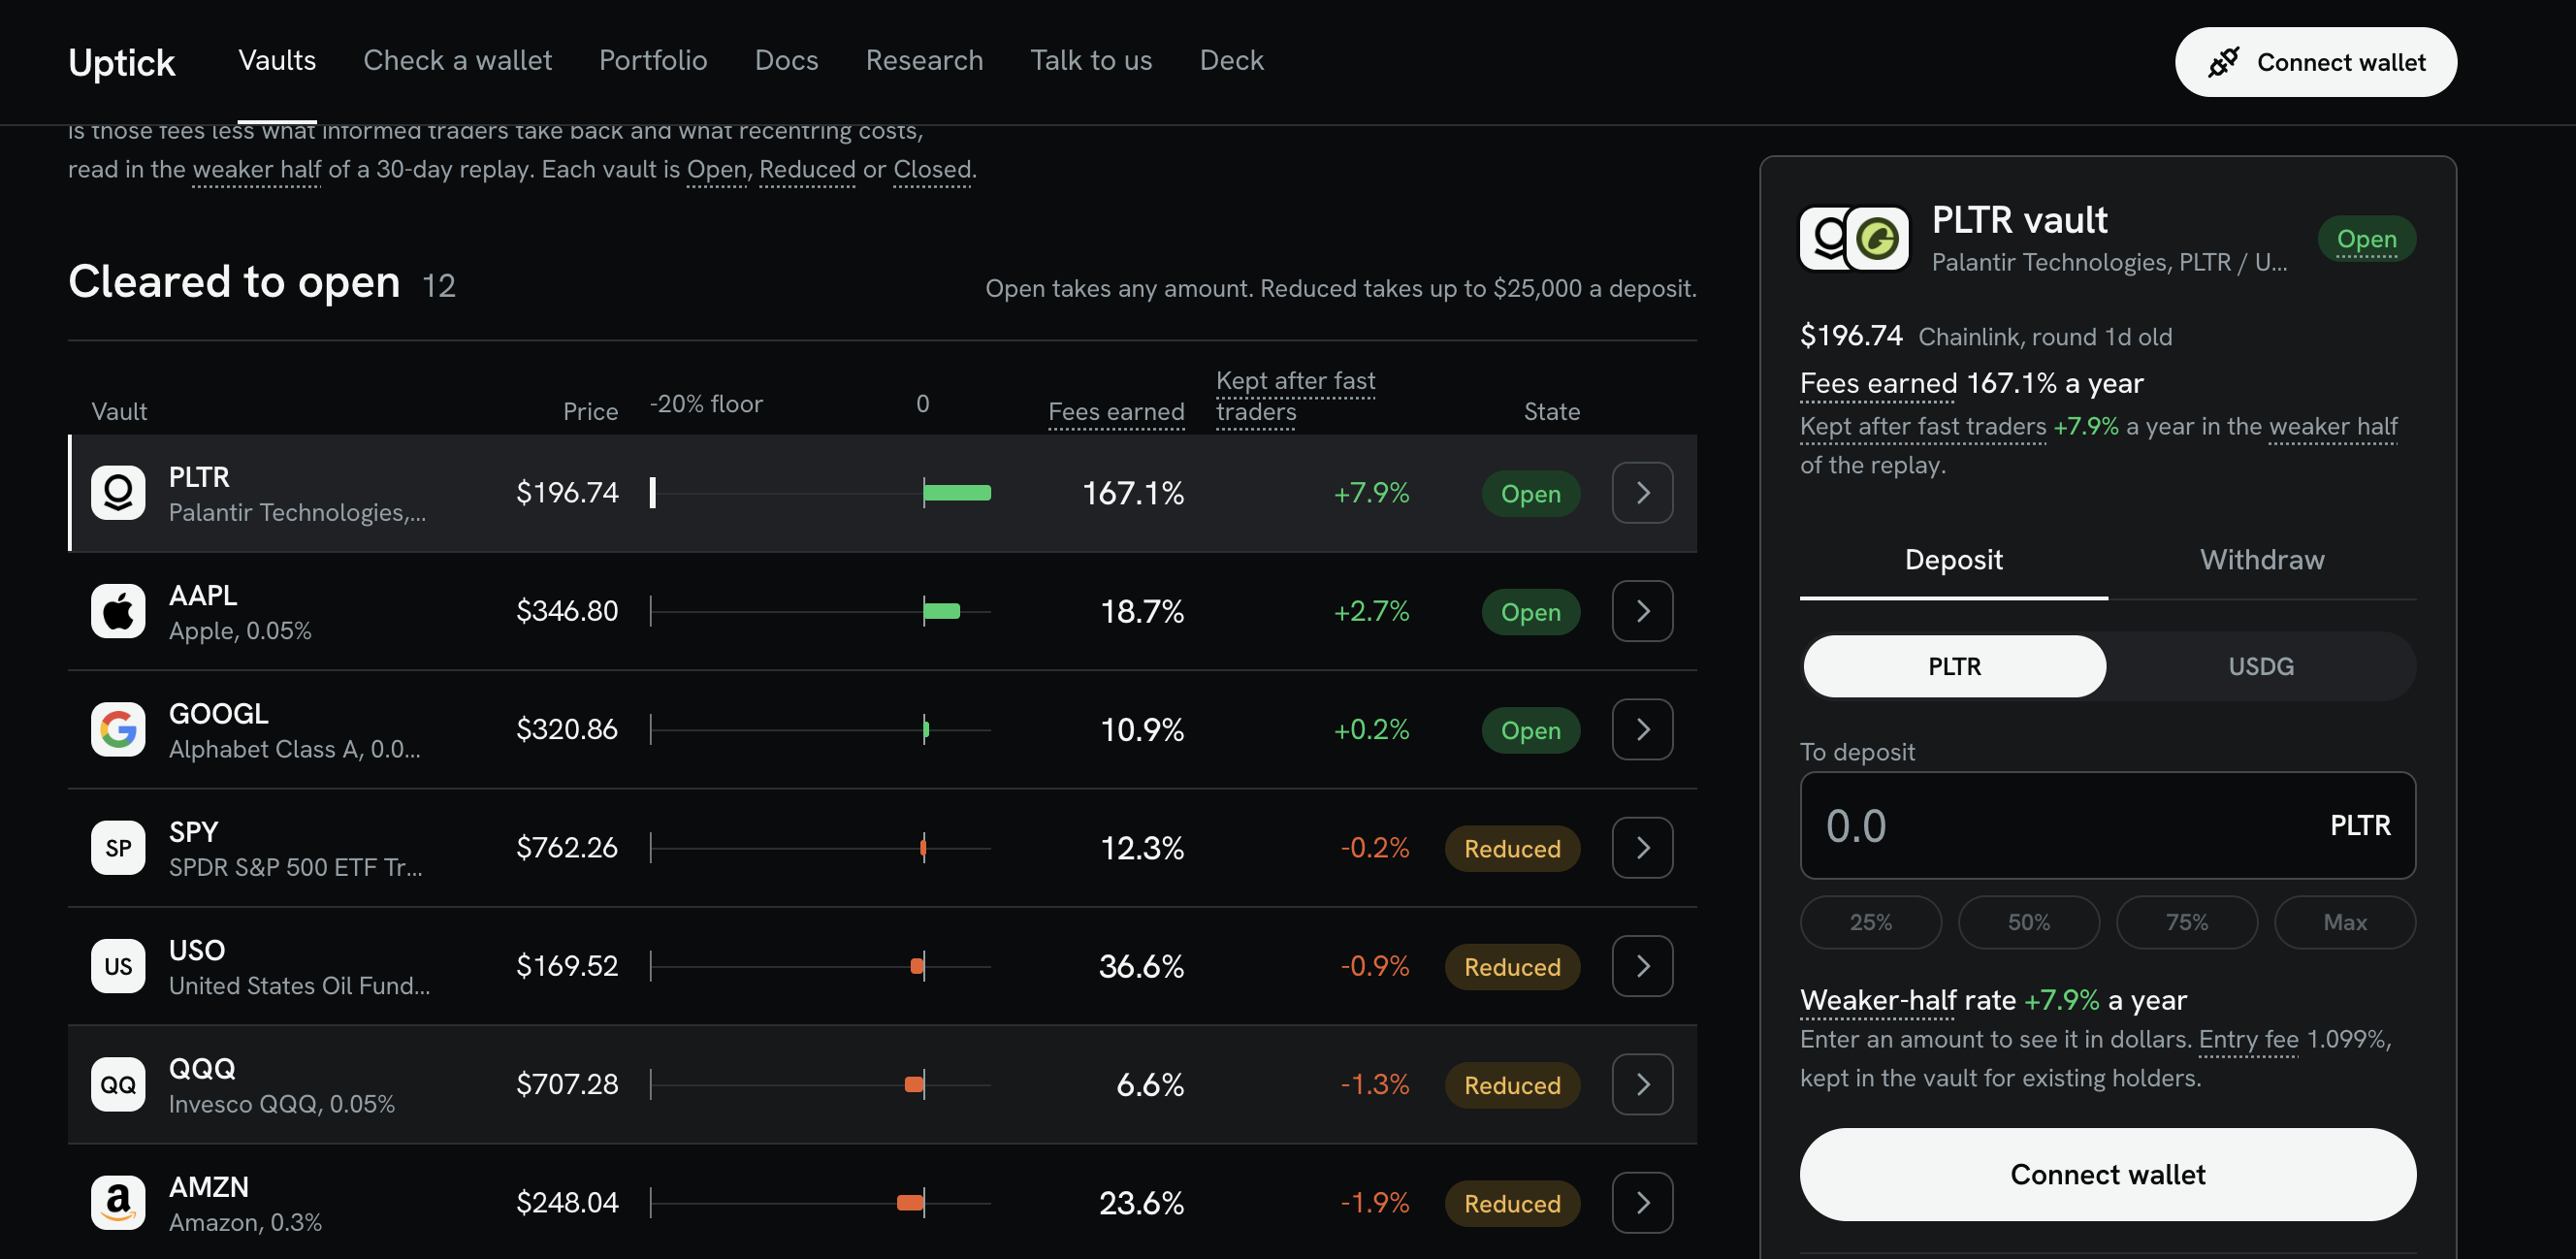Click the weaker half link in intro

[x=257, y=169]
